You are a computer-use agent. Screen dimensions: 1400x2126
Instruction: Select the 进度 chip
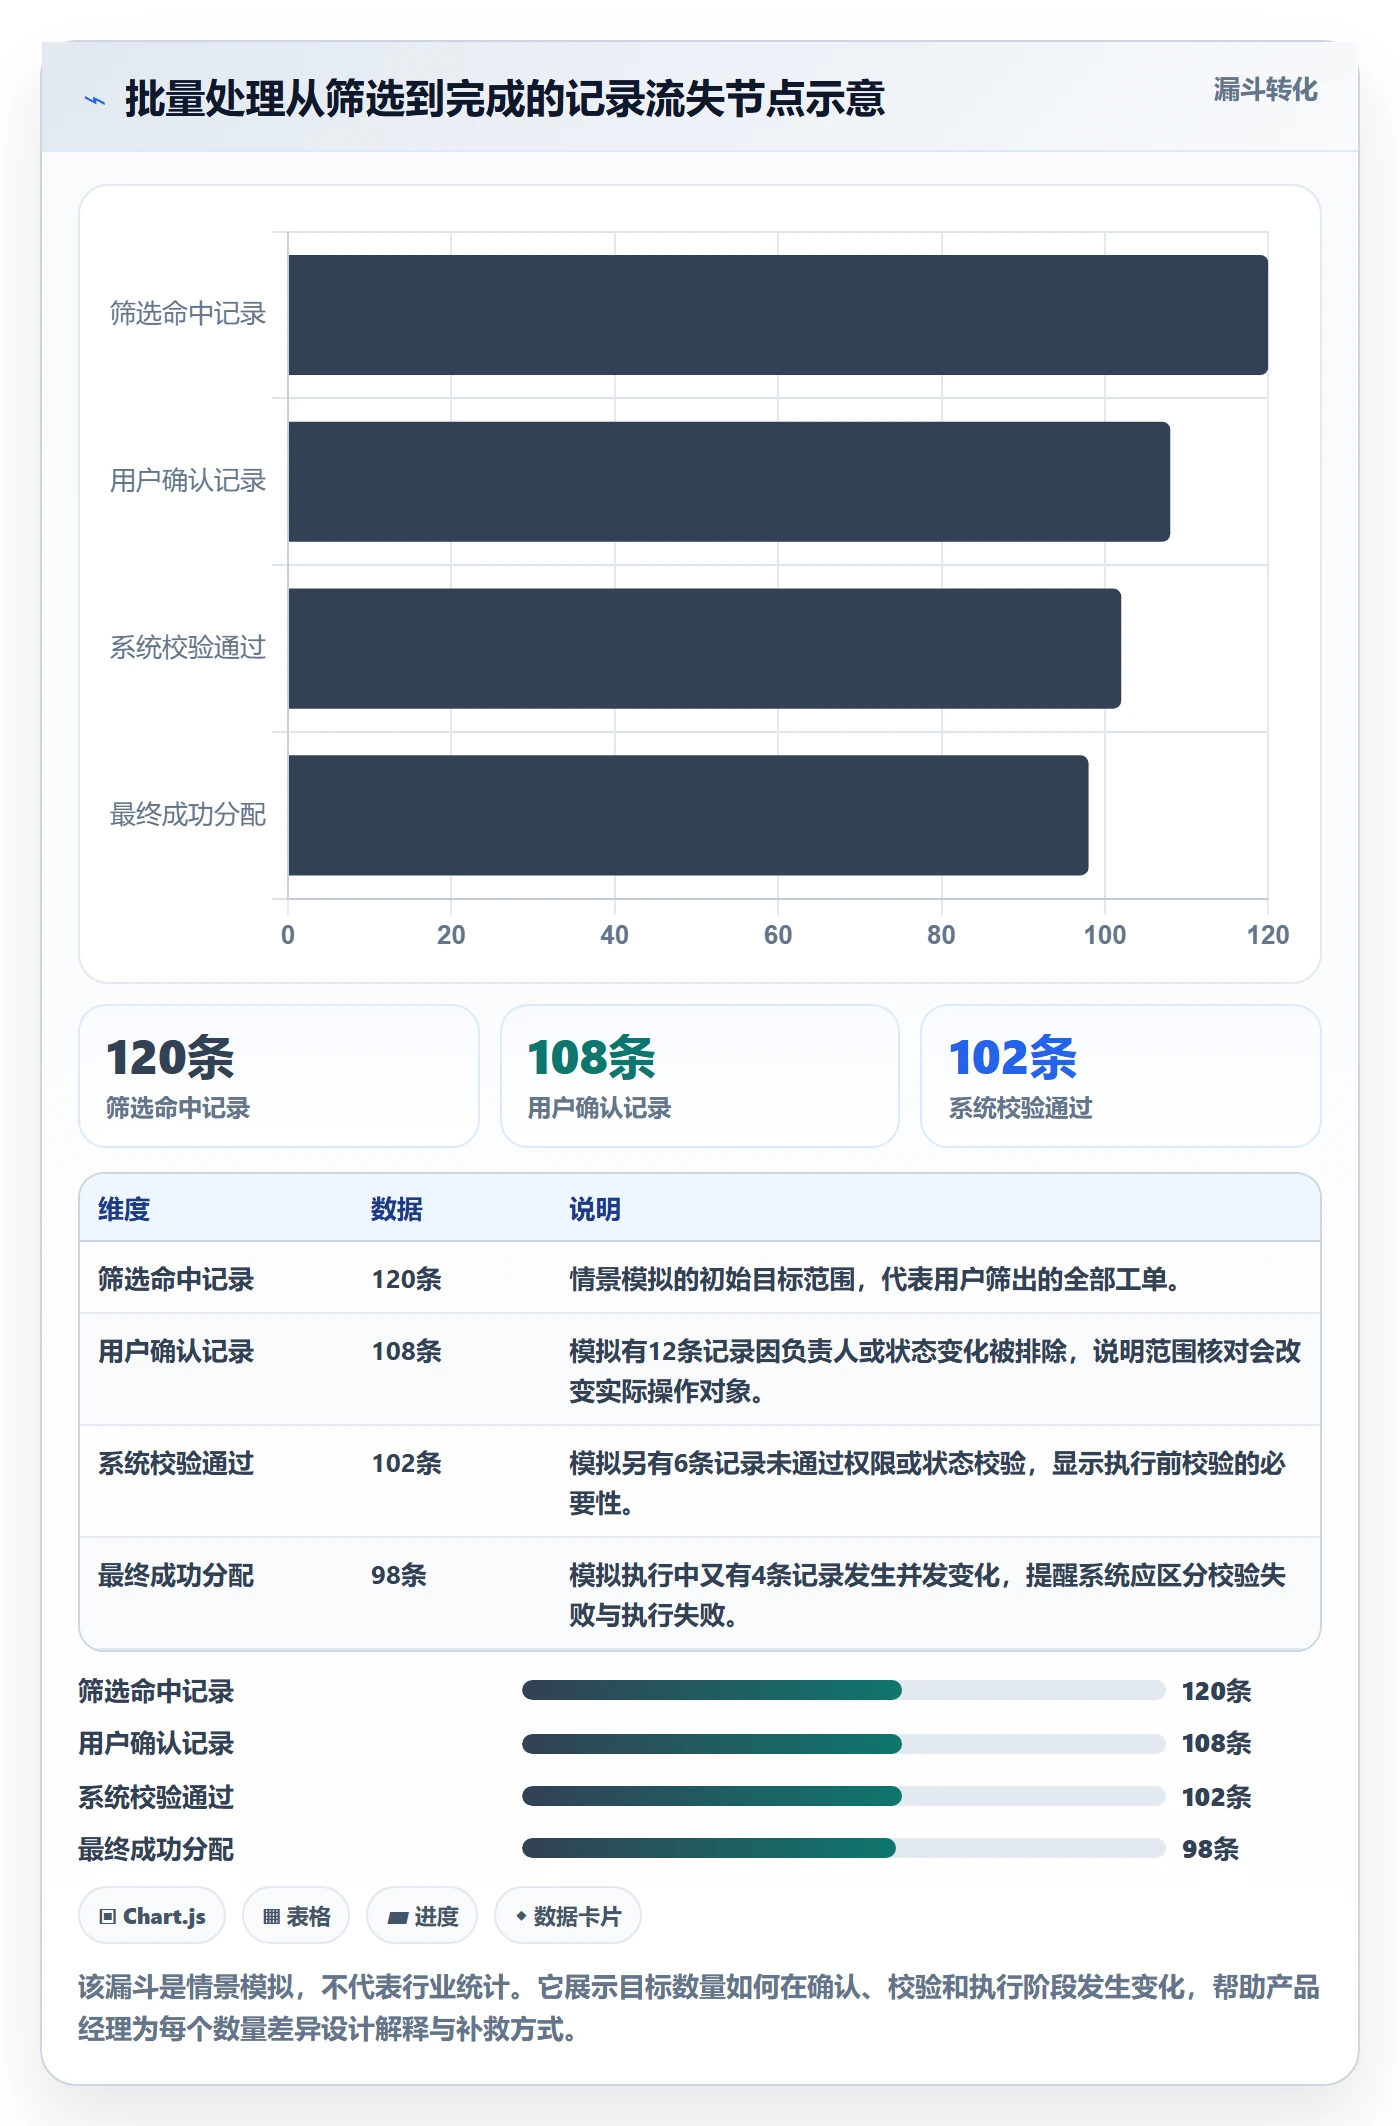pyautogui.click(x=422, y=1916)
